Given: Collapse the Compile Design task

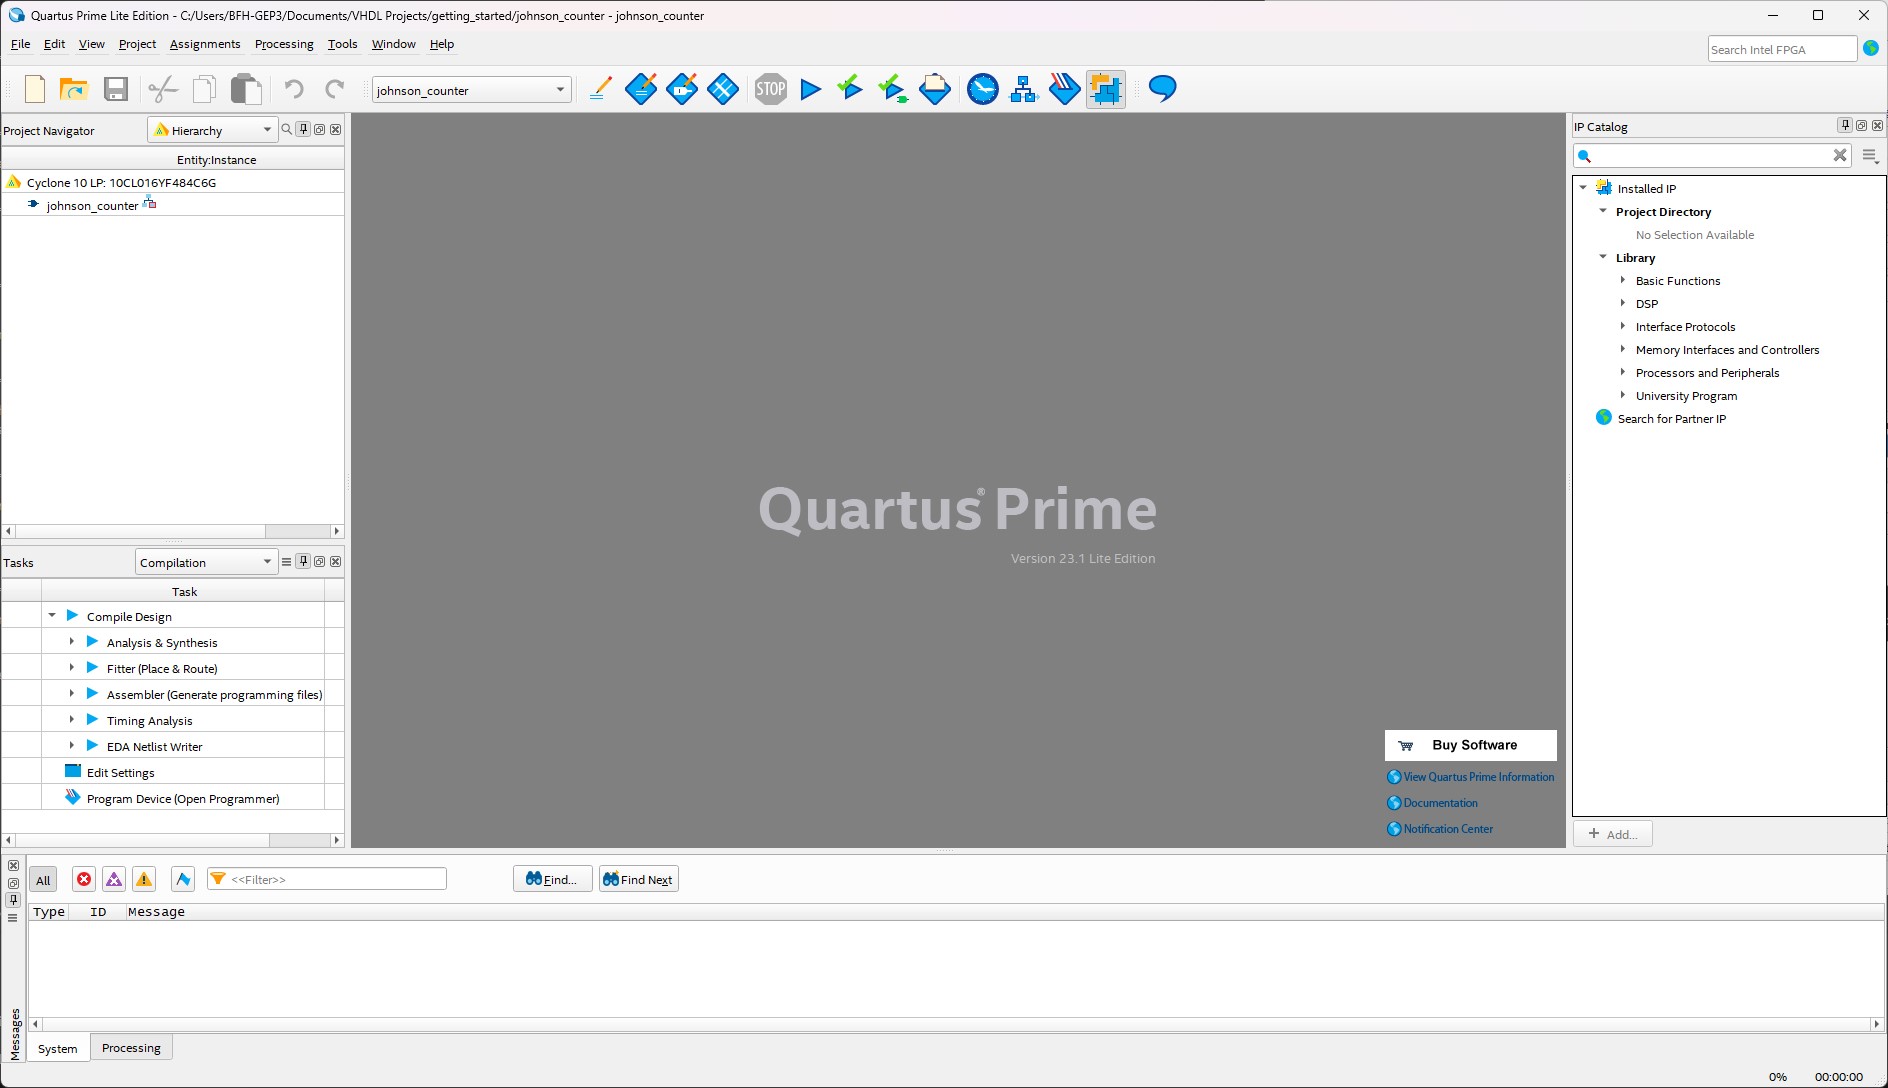Looking at the screenshot, I should pos(52,616).
